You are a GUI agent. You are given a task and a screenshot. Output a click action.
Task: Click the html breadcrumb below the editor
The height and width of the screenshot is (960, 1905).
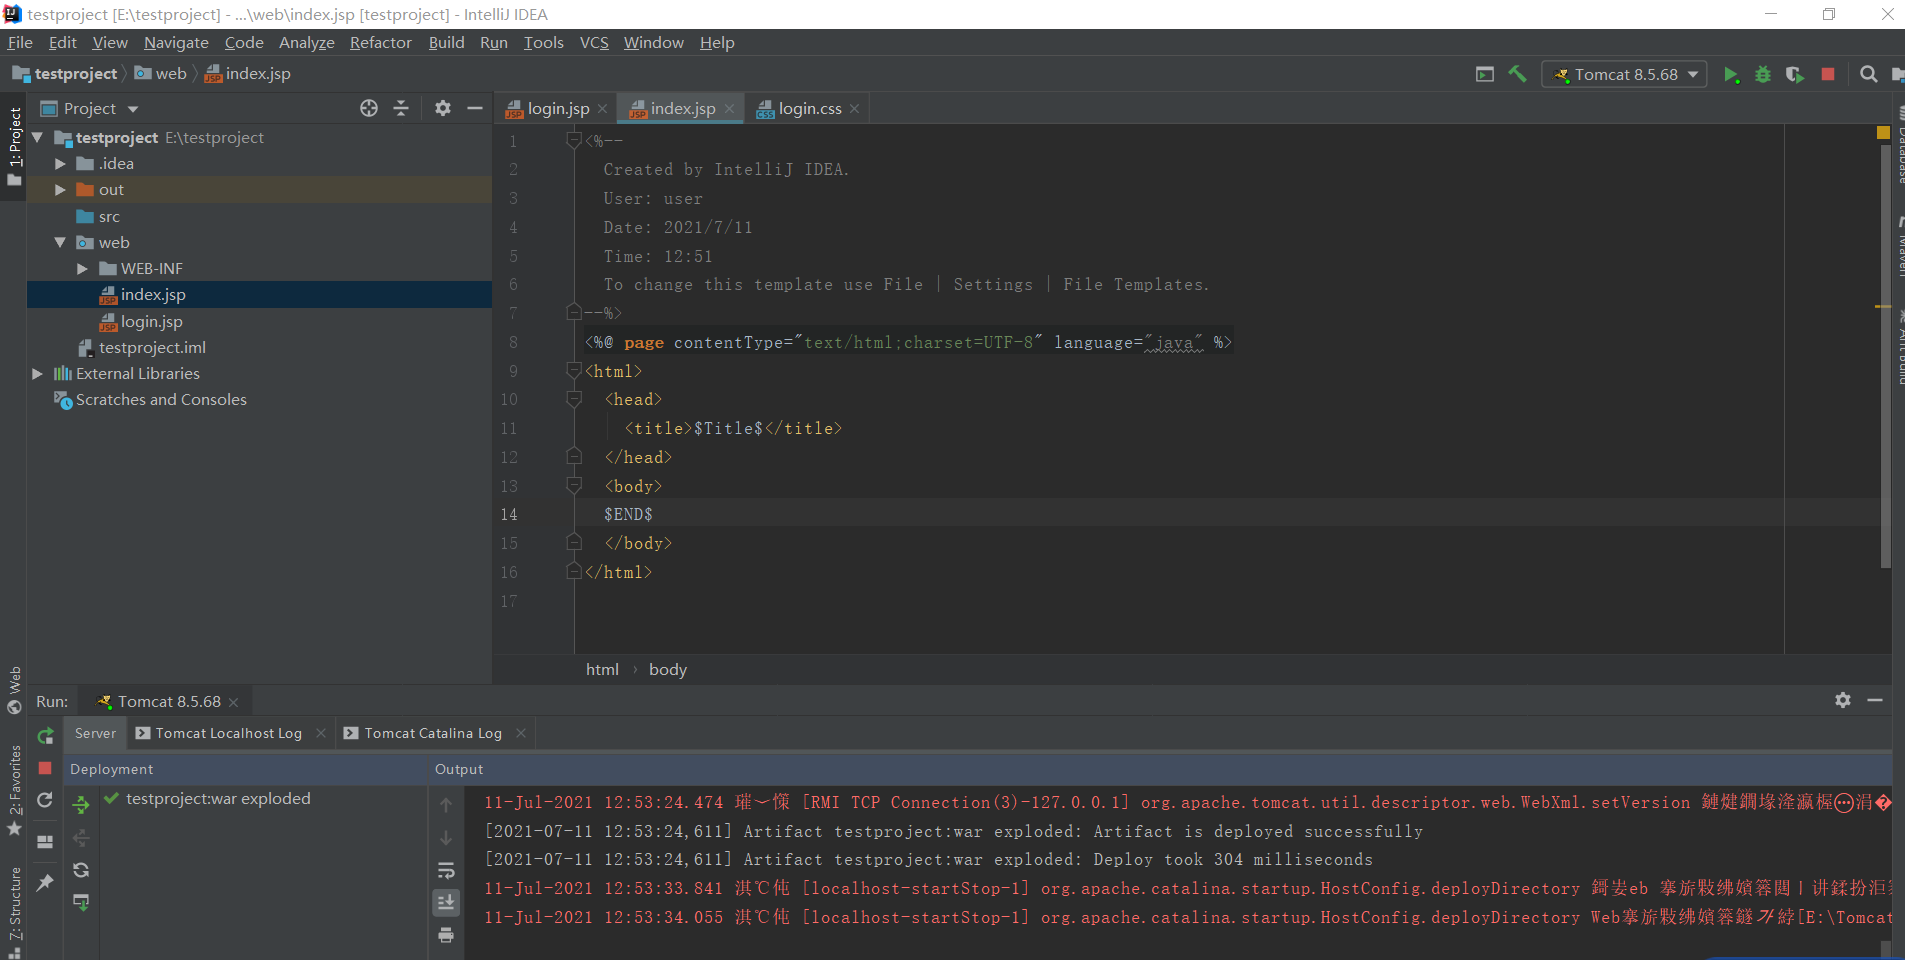tap(602, 669)
